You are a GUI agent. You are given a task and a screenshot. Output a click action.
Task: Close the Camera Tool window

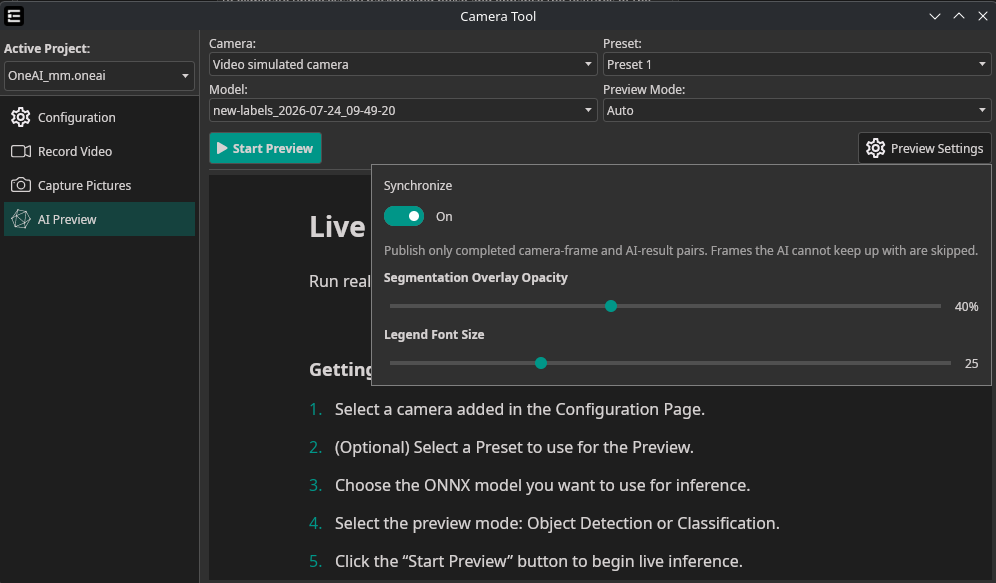(982, 16)
